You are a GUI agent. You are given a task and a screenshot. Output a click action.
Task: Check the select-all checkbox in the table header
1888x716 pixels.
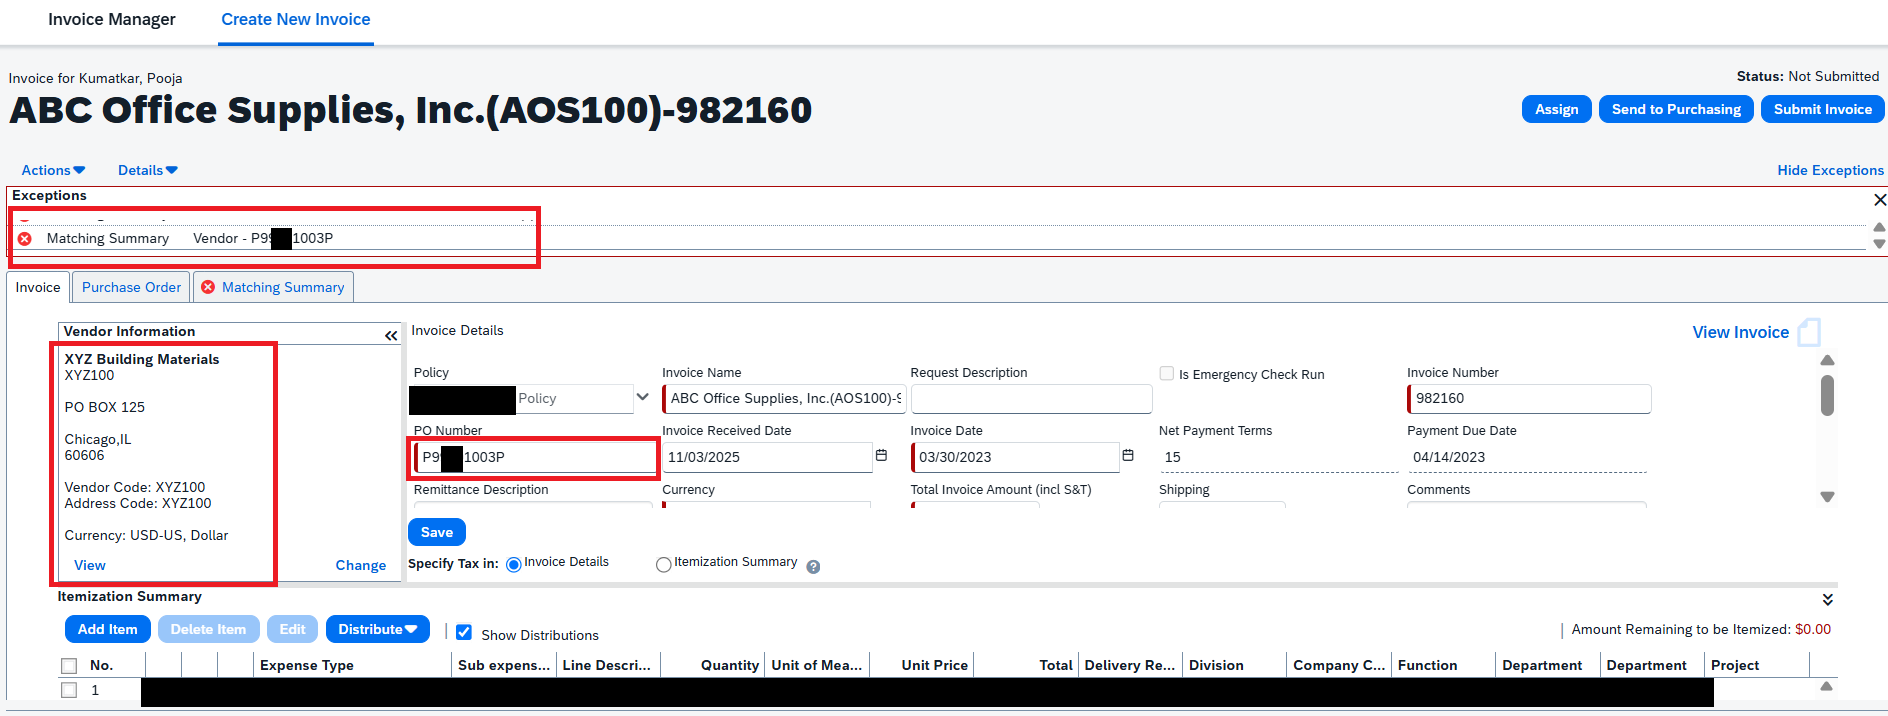tap(69, 666)
